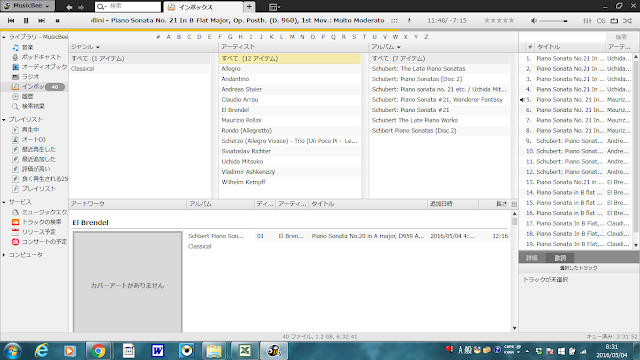Viewport: 640px width, 360px height.
Task: Open Microsoft Word from the taskbar
Action: pyautogui.click(x=158, y=351)
